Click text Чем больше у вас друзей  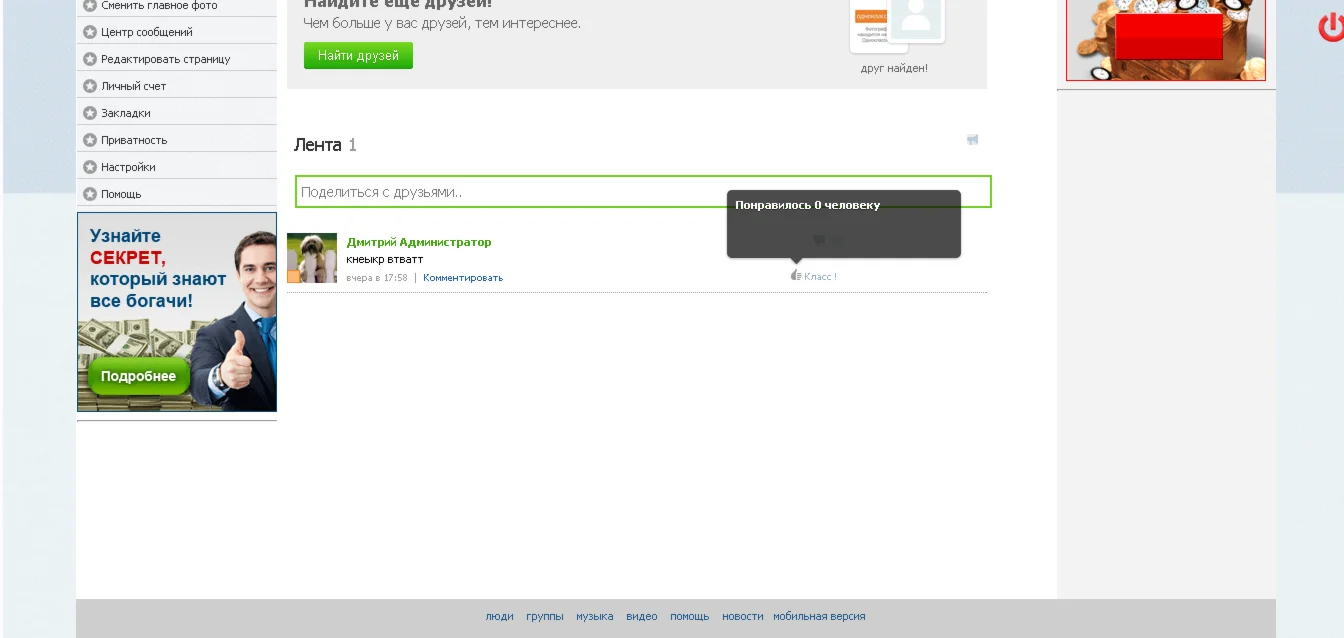442,23
